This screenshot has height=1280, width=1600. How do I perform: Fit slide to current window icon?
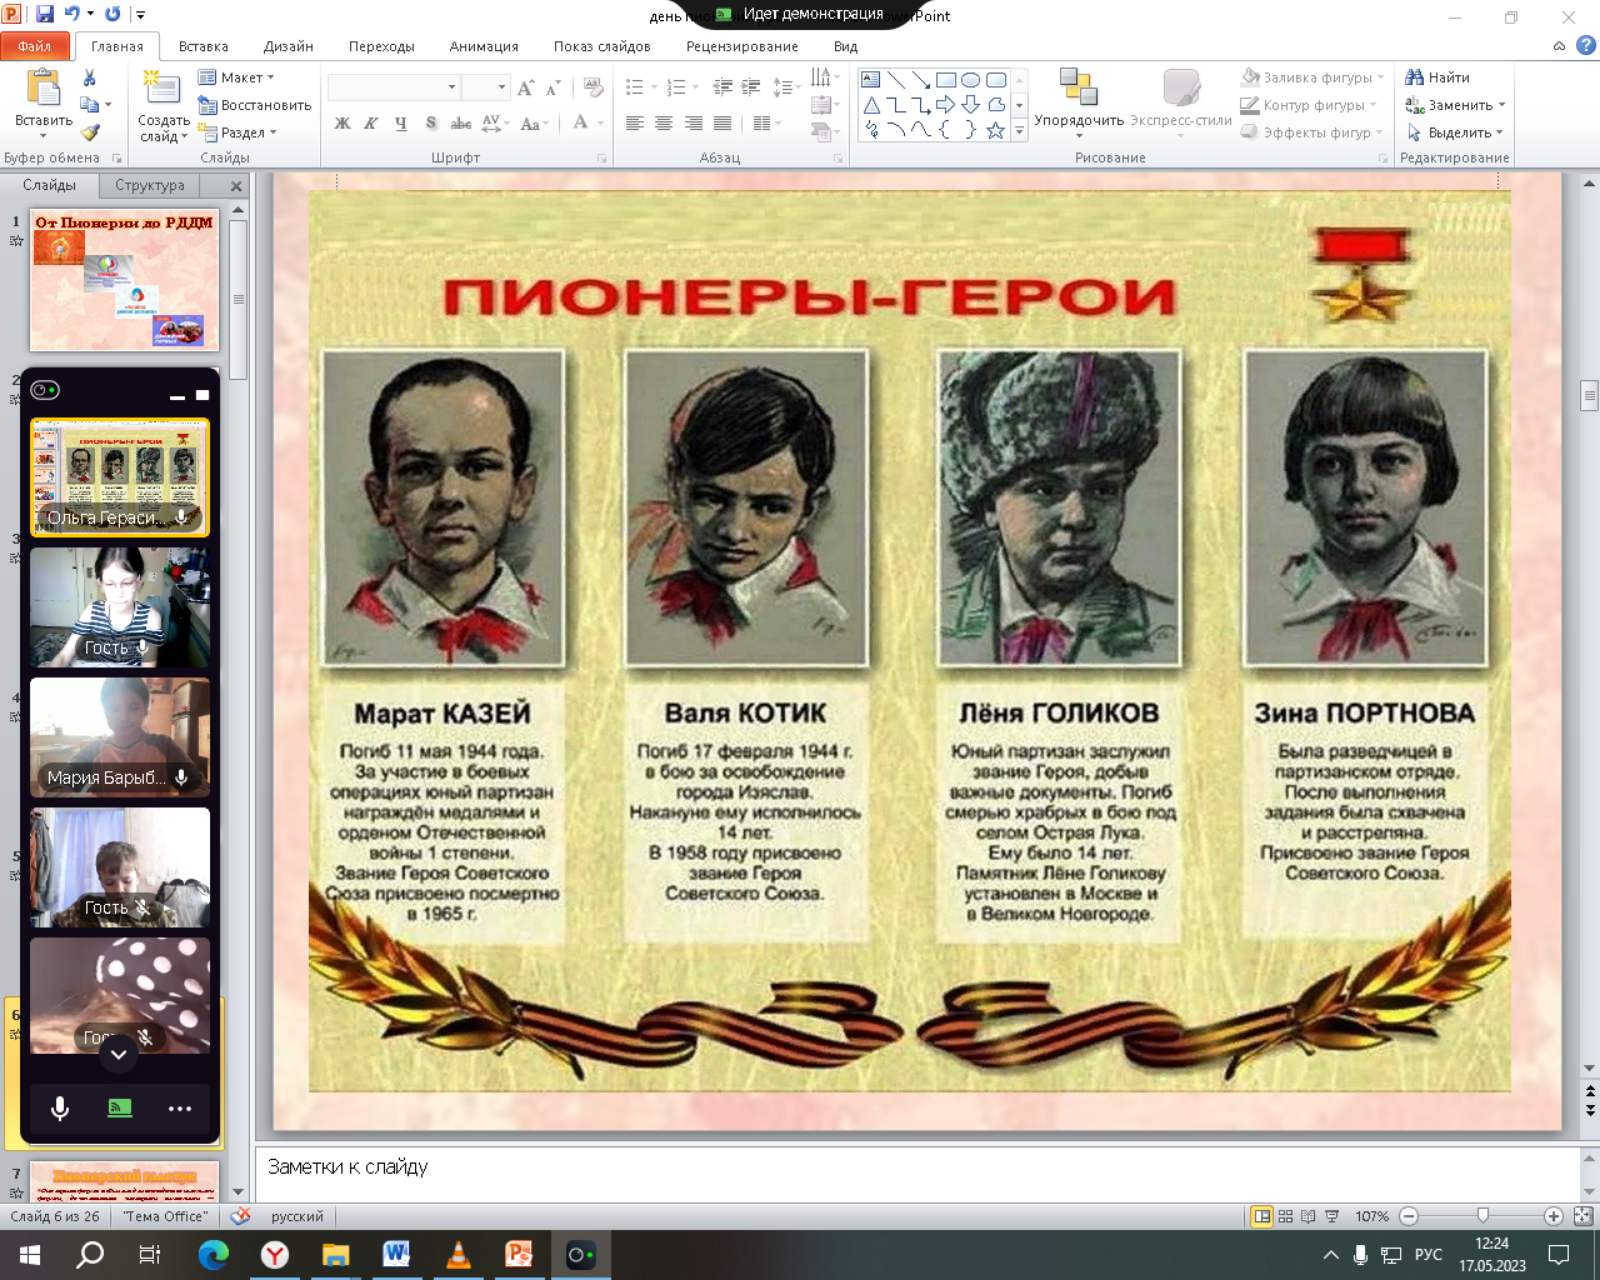point(1583,1216)
